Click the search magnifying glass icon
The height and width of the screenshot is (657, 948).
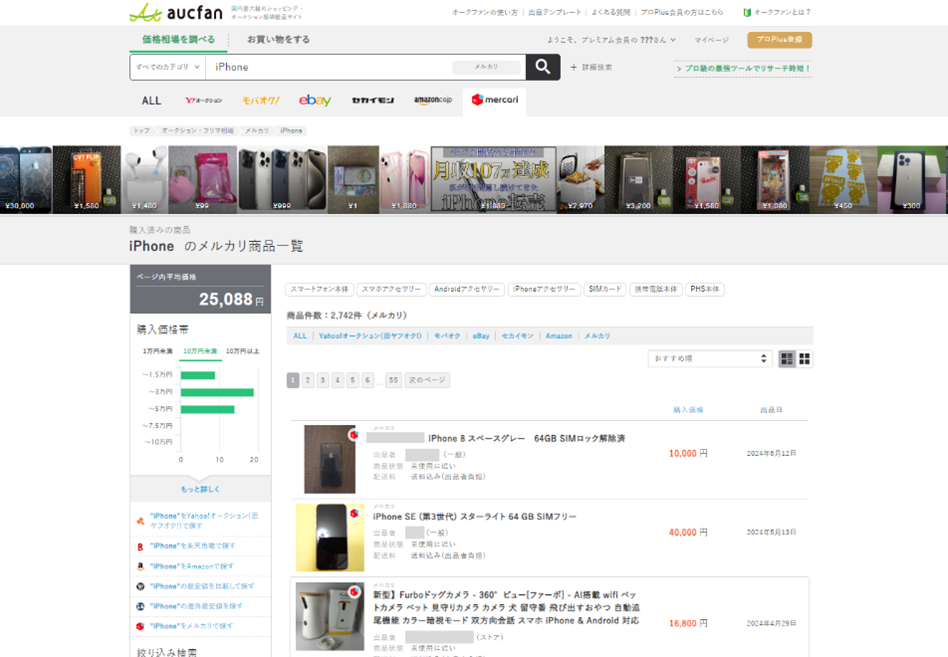tap(541, 66)
